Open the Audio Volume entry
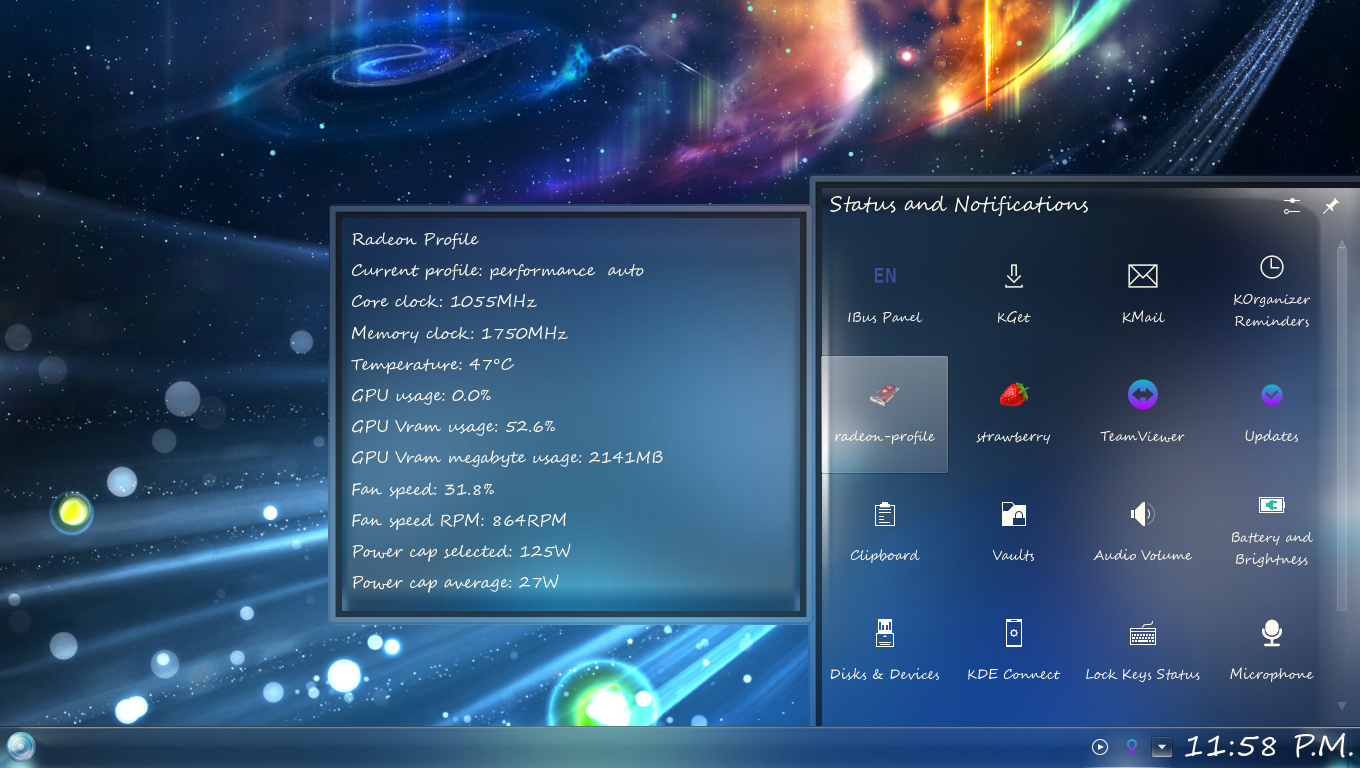The width and height of the screenshot is (1360, 768). coord(1142,533)
